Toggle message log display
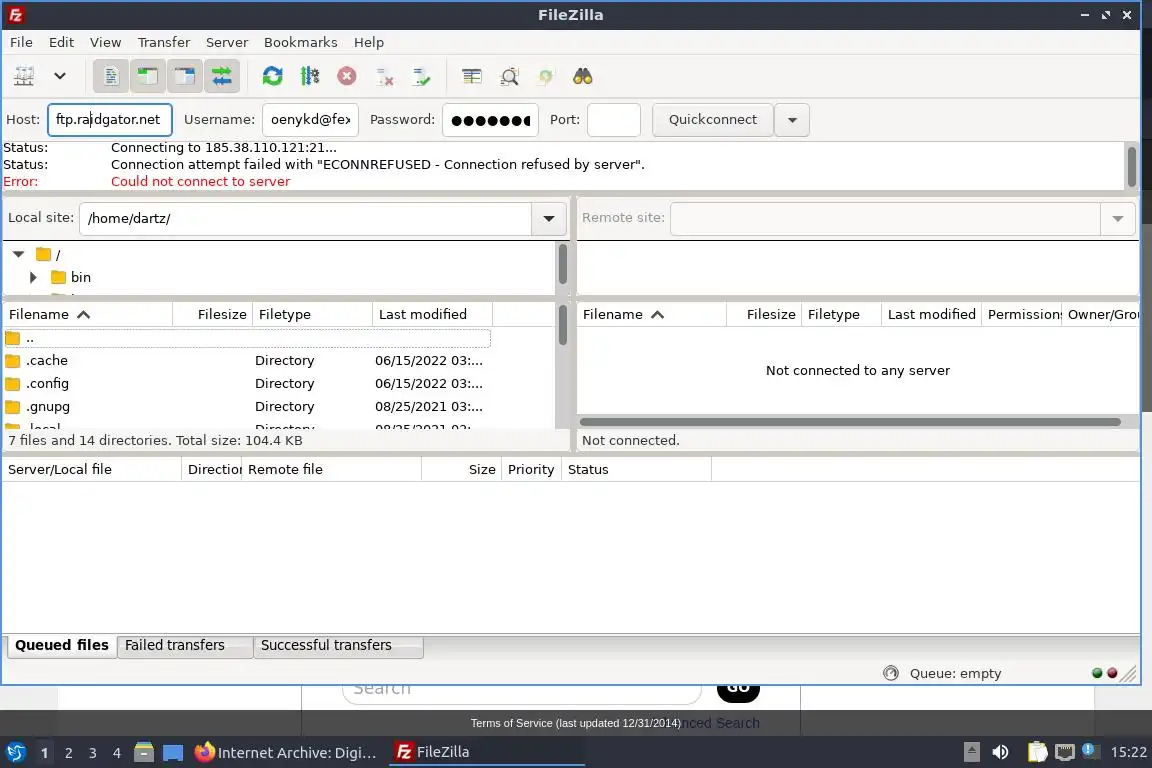This screenshot has width=1152, height=768. pos(111,76)
